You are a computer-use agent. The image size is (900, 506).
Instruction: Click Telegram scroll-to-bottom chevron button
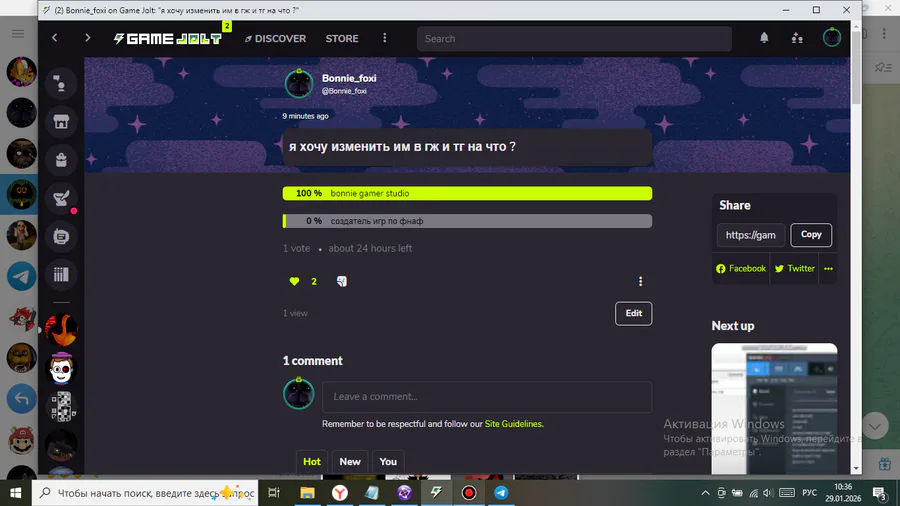pos(875,426)
